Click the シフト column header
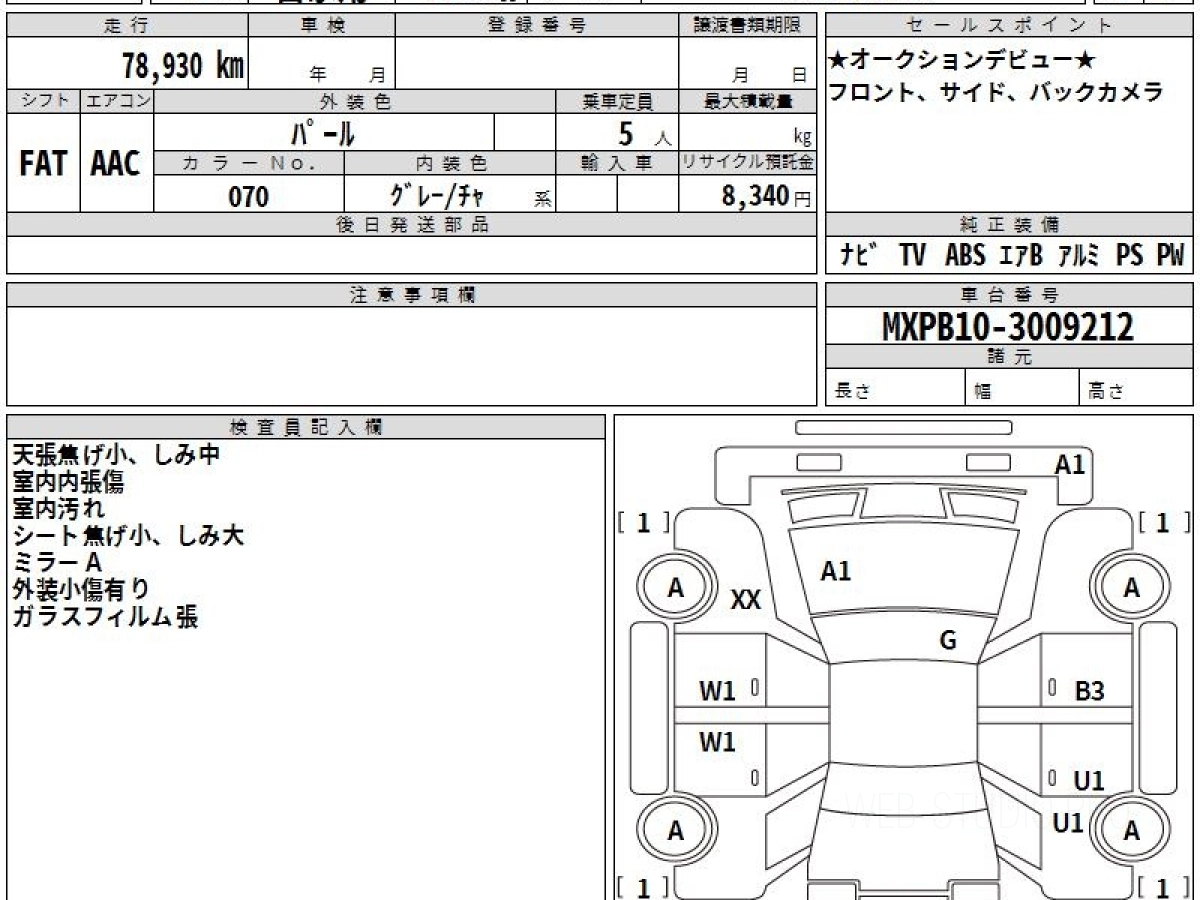This screenshot has height=900, width=1200. pyautogui.click(x=43, y=101)
